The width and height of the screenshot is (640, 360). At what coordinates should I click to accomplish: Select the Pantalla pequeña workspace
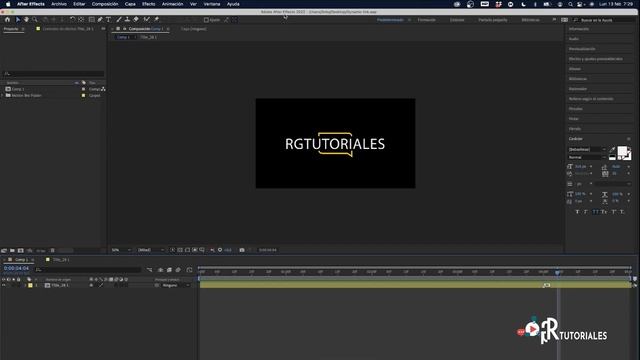(493, 20)
